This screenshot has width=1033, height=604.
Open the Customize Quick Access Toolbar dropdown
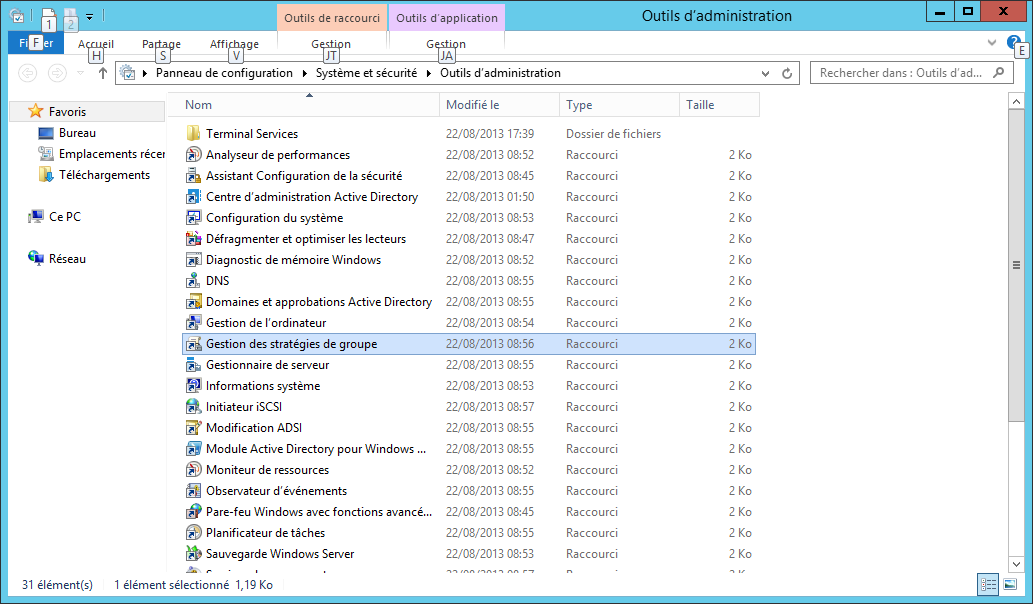coord(90,16)
